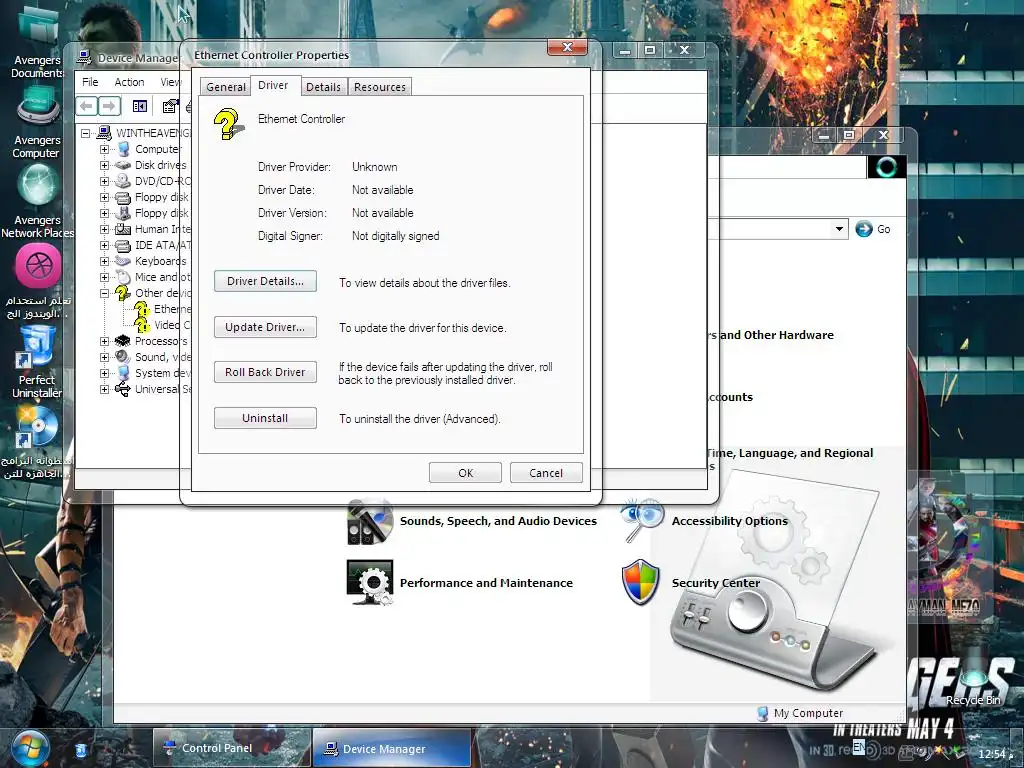The height and width of the screenshot is (768, 1024).
Task: Expand IDE ATA/ATAPI controllers node
Action: coord(104,246)
